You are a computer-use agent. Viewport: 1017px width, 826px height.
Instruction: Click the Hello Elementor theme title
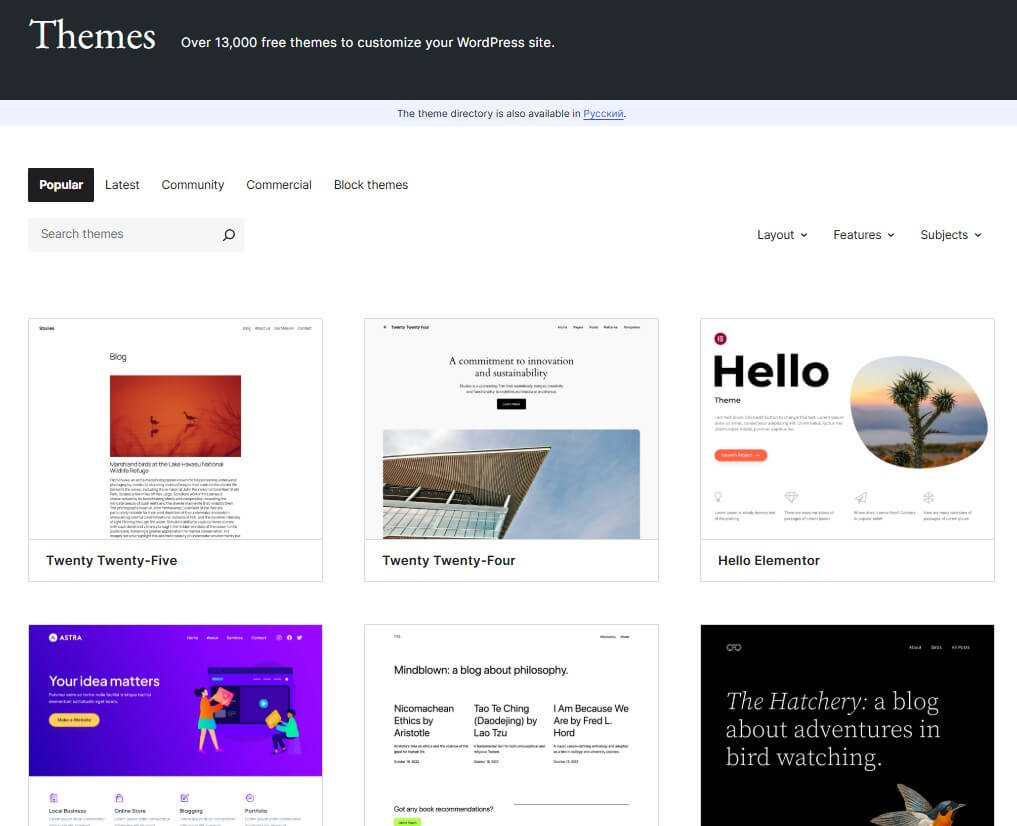pyautogui.click(x=769, y=560)
